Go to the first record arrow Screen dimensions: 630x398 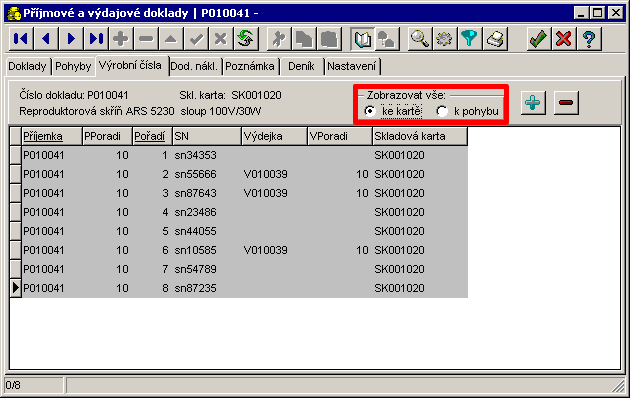[x=20, y=39]
